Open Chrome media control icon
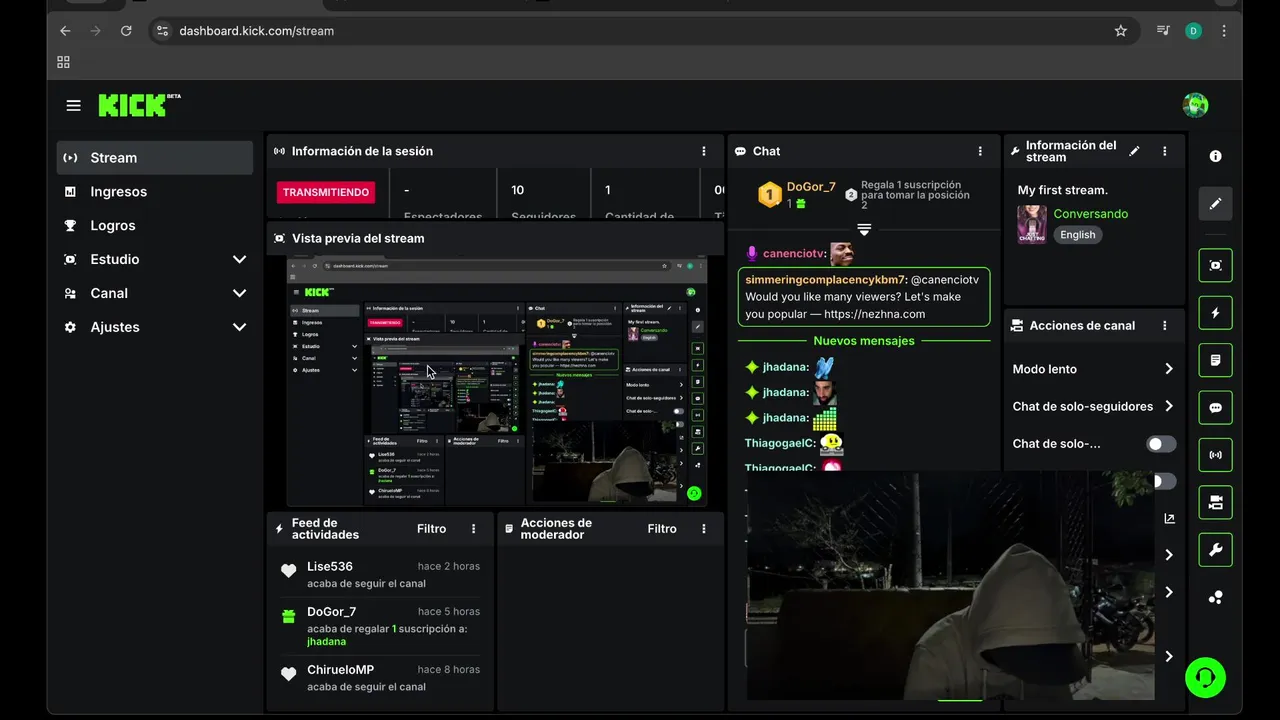The width and height of the screenshot is (1280, 720). (x=1163, y=31)
